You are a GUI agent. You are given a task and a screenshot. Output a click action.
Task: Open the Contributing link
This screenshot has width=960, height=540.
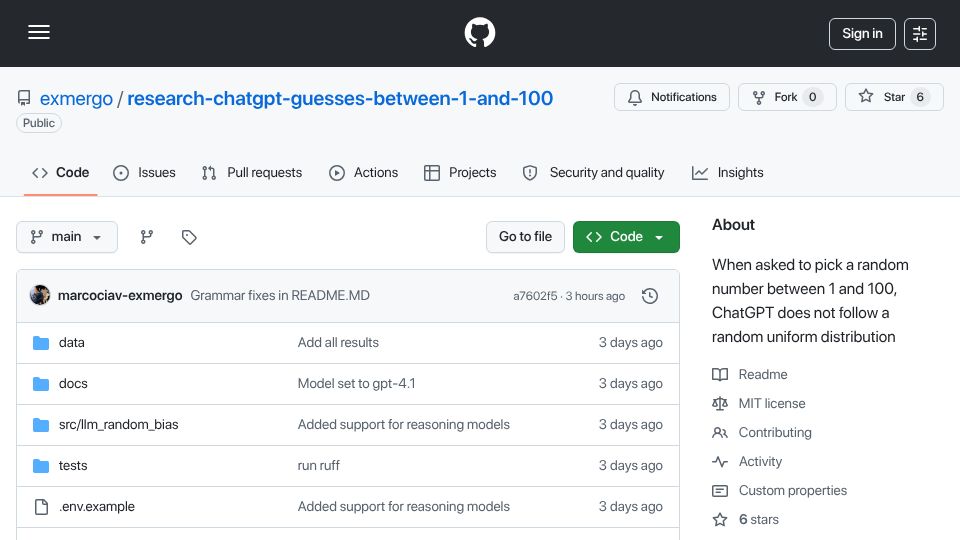point(762,433)
